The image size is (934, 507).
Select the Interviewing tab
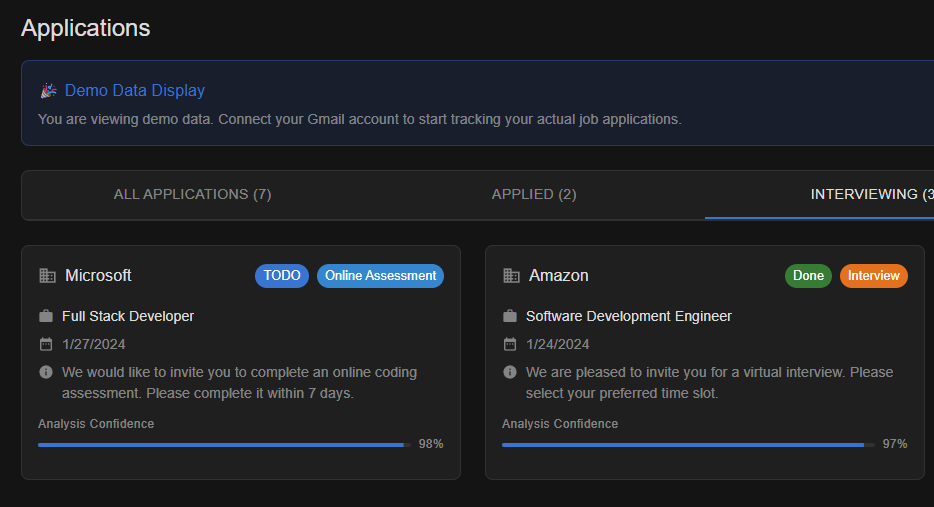pyautogui.click(x=870, y=194)
